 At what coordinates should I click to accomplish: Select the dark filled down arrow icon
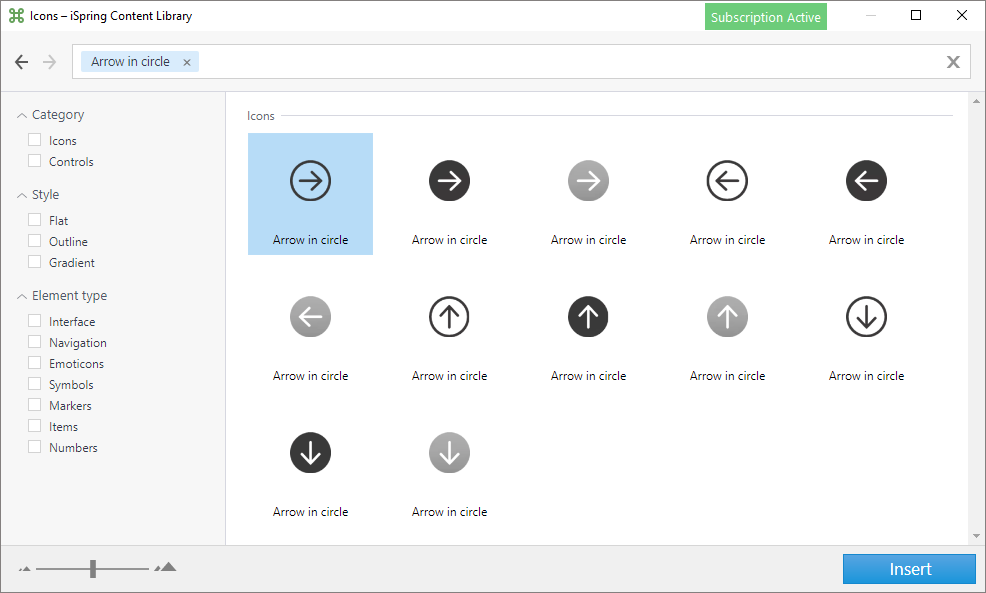pos(310,453)
